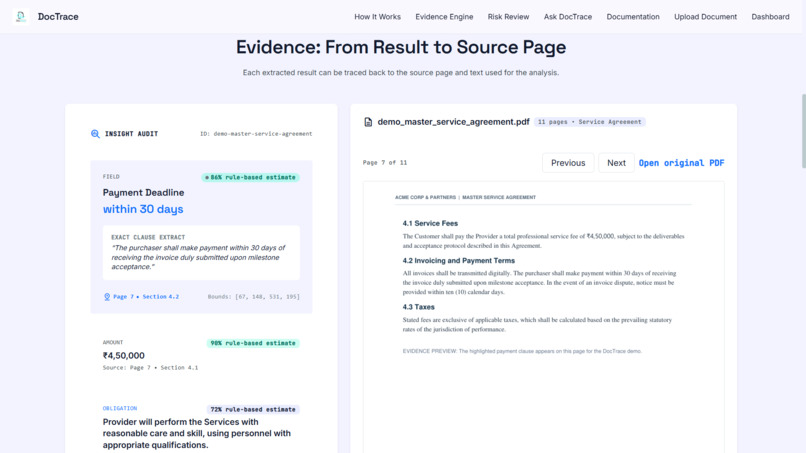This screenshot has height=453, width=806.
Task: Select the ₹4,50,000 amount value
Action: pyautogui.click(x=123, y=355)
